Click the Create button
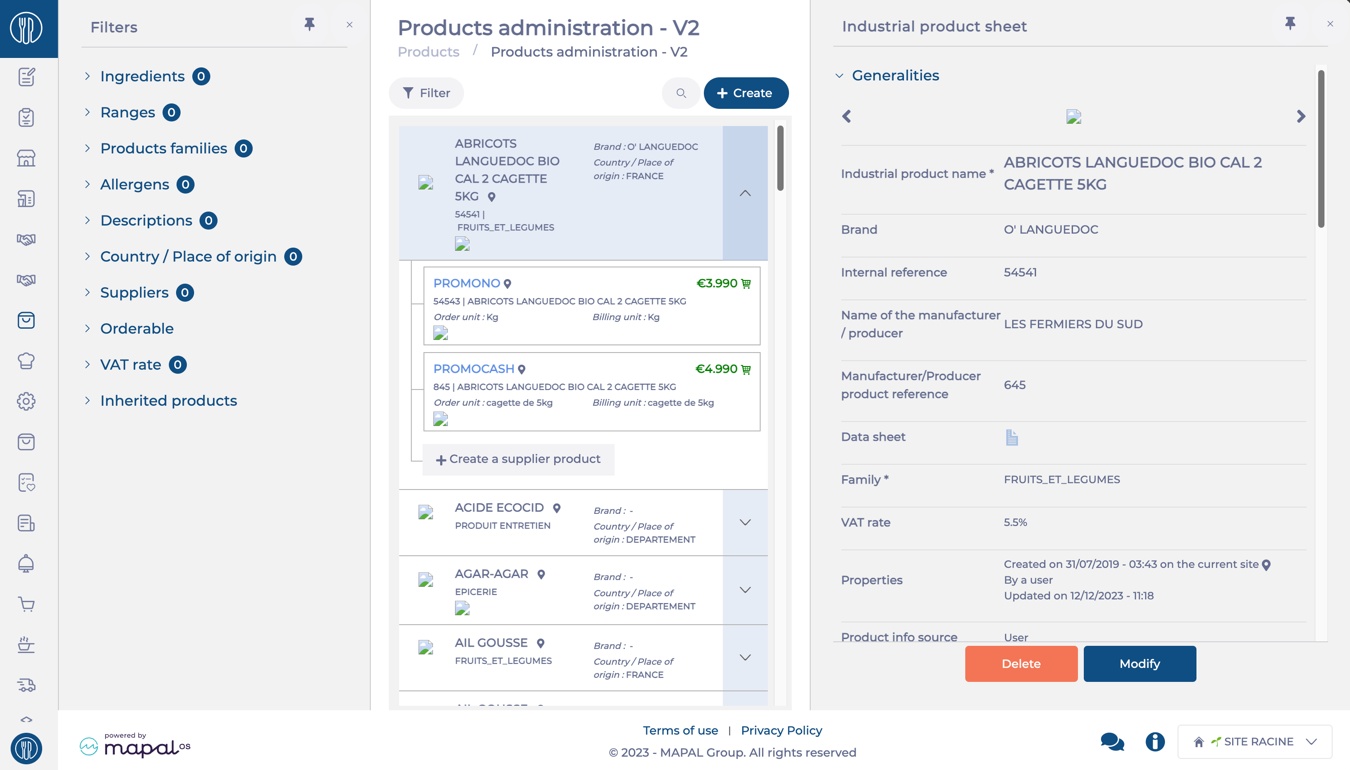This screenshot has width=1350, height=770. click(746, 93)
